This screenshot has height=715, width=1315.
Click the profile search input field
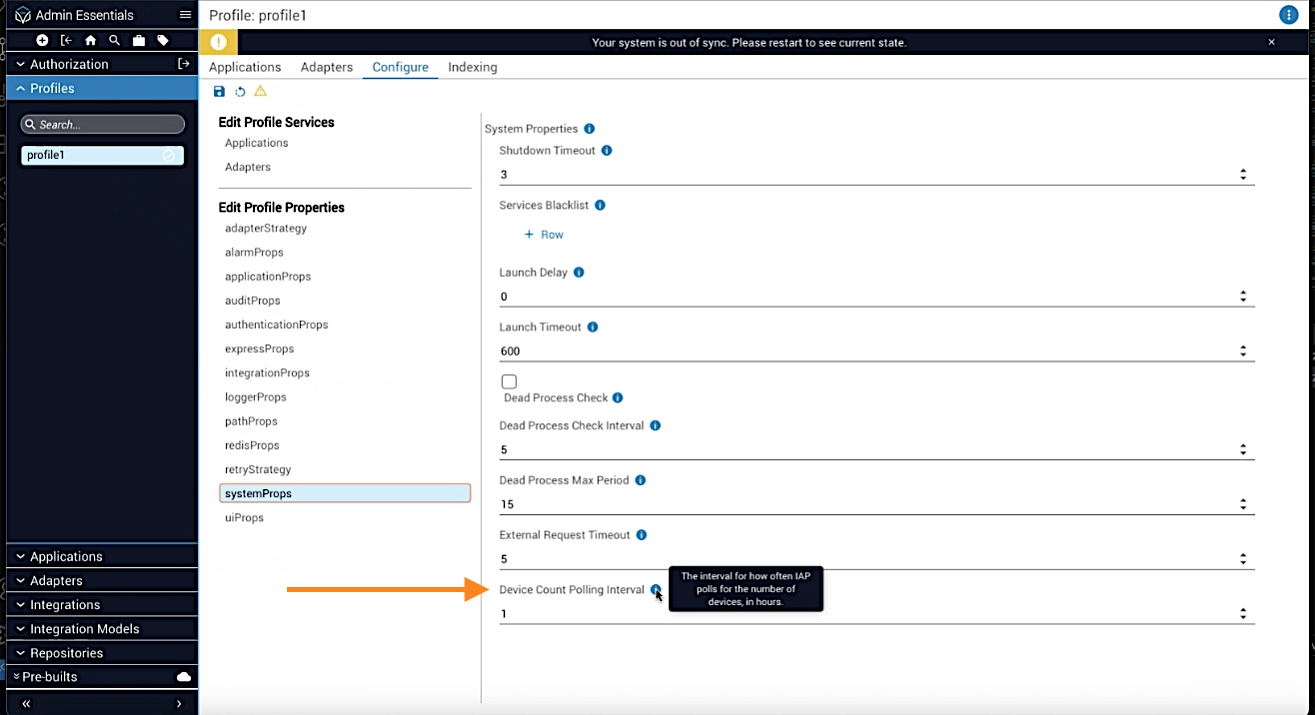click(x=103, y=125)
